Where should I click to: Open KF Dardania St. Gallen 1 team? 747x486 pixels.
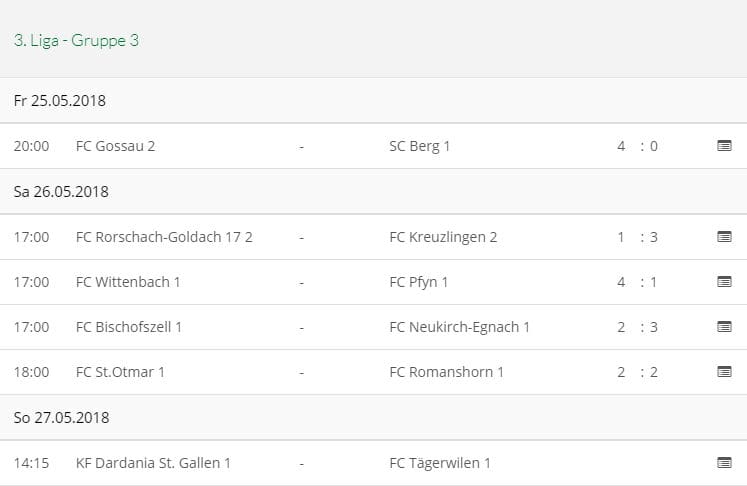pyautogui.click(x=153, y=463)
